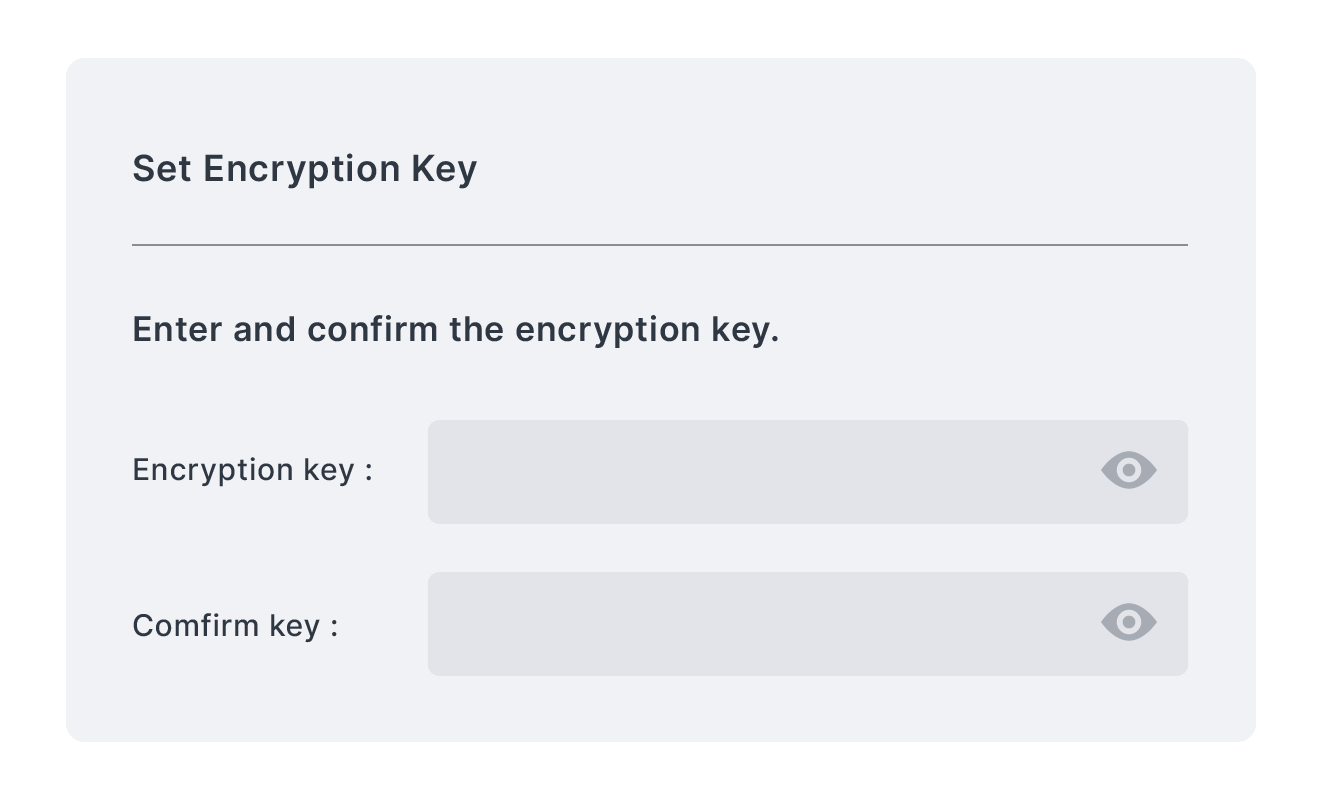Focus the Encryption key input field
Image resolution: width=1320 pixels, height=800 pixels.
point(760,471)
